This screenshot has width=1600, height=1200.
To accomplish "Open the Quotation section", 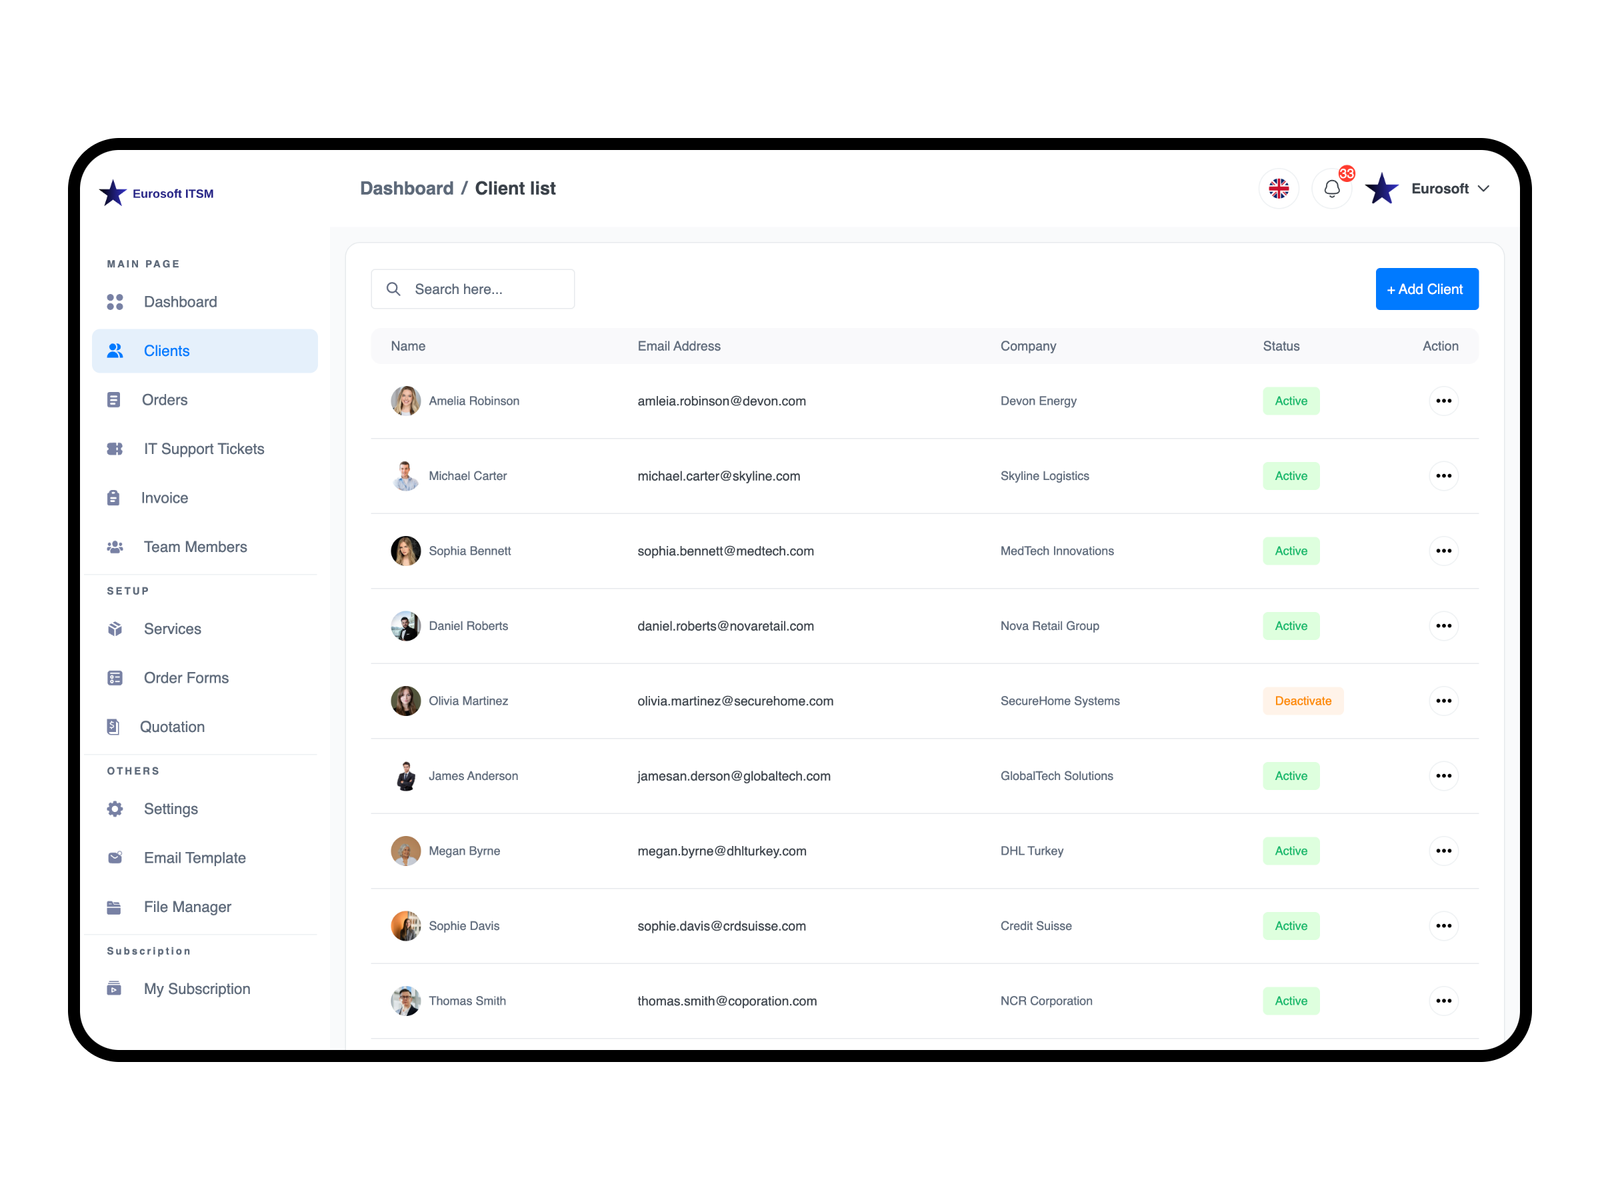I will 172,726.
